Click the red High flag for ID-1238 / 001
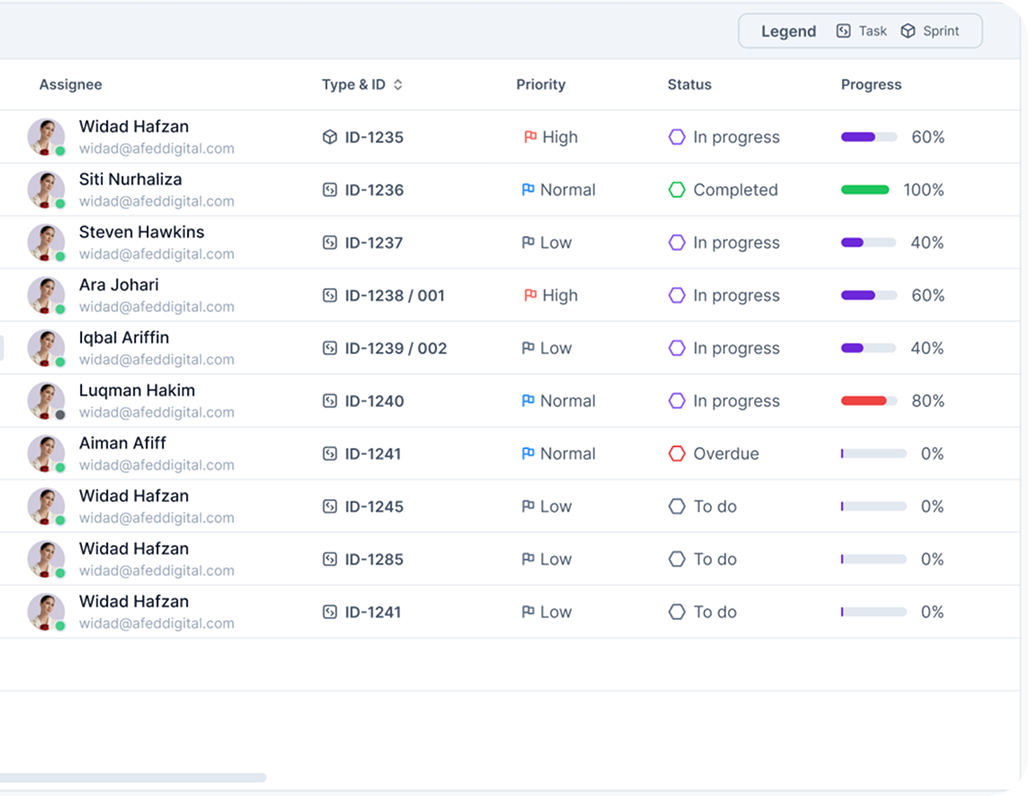 (x=530, y=296)
